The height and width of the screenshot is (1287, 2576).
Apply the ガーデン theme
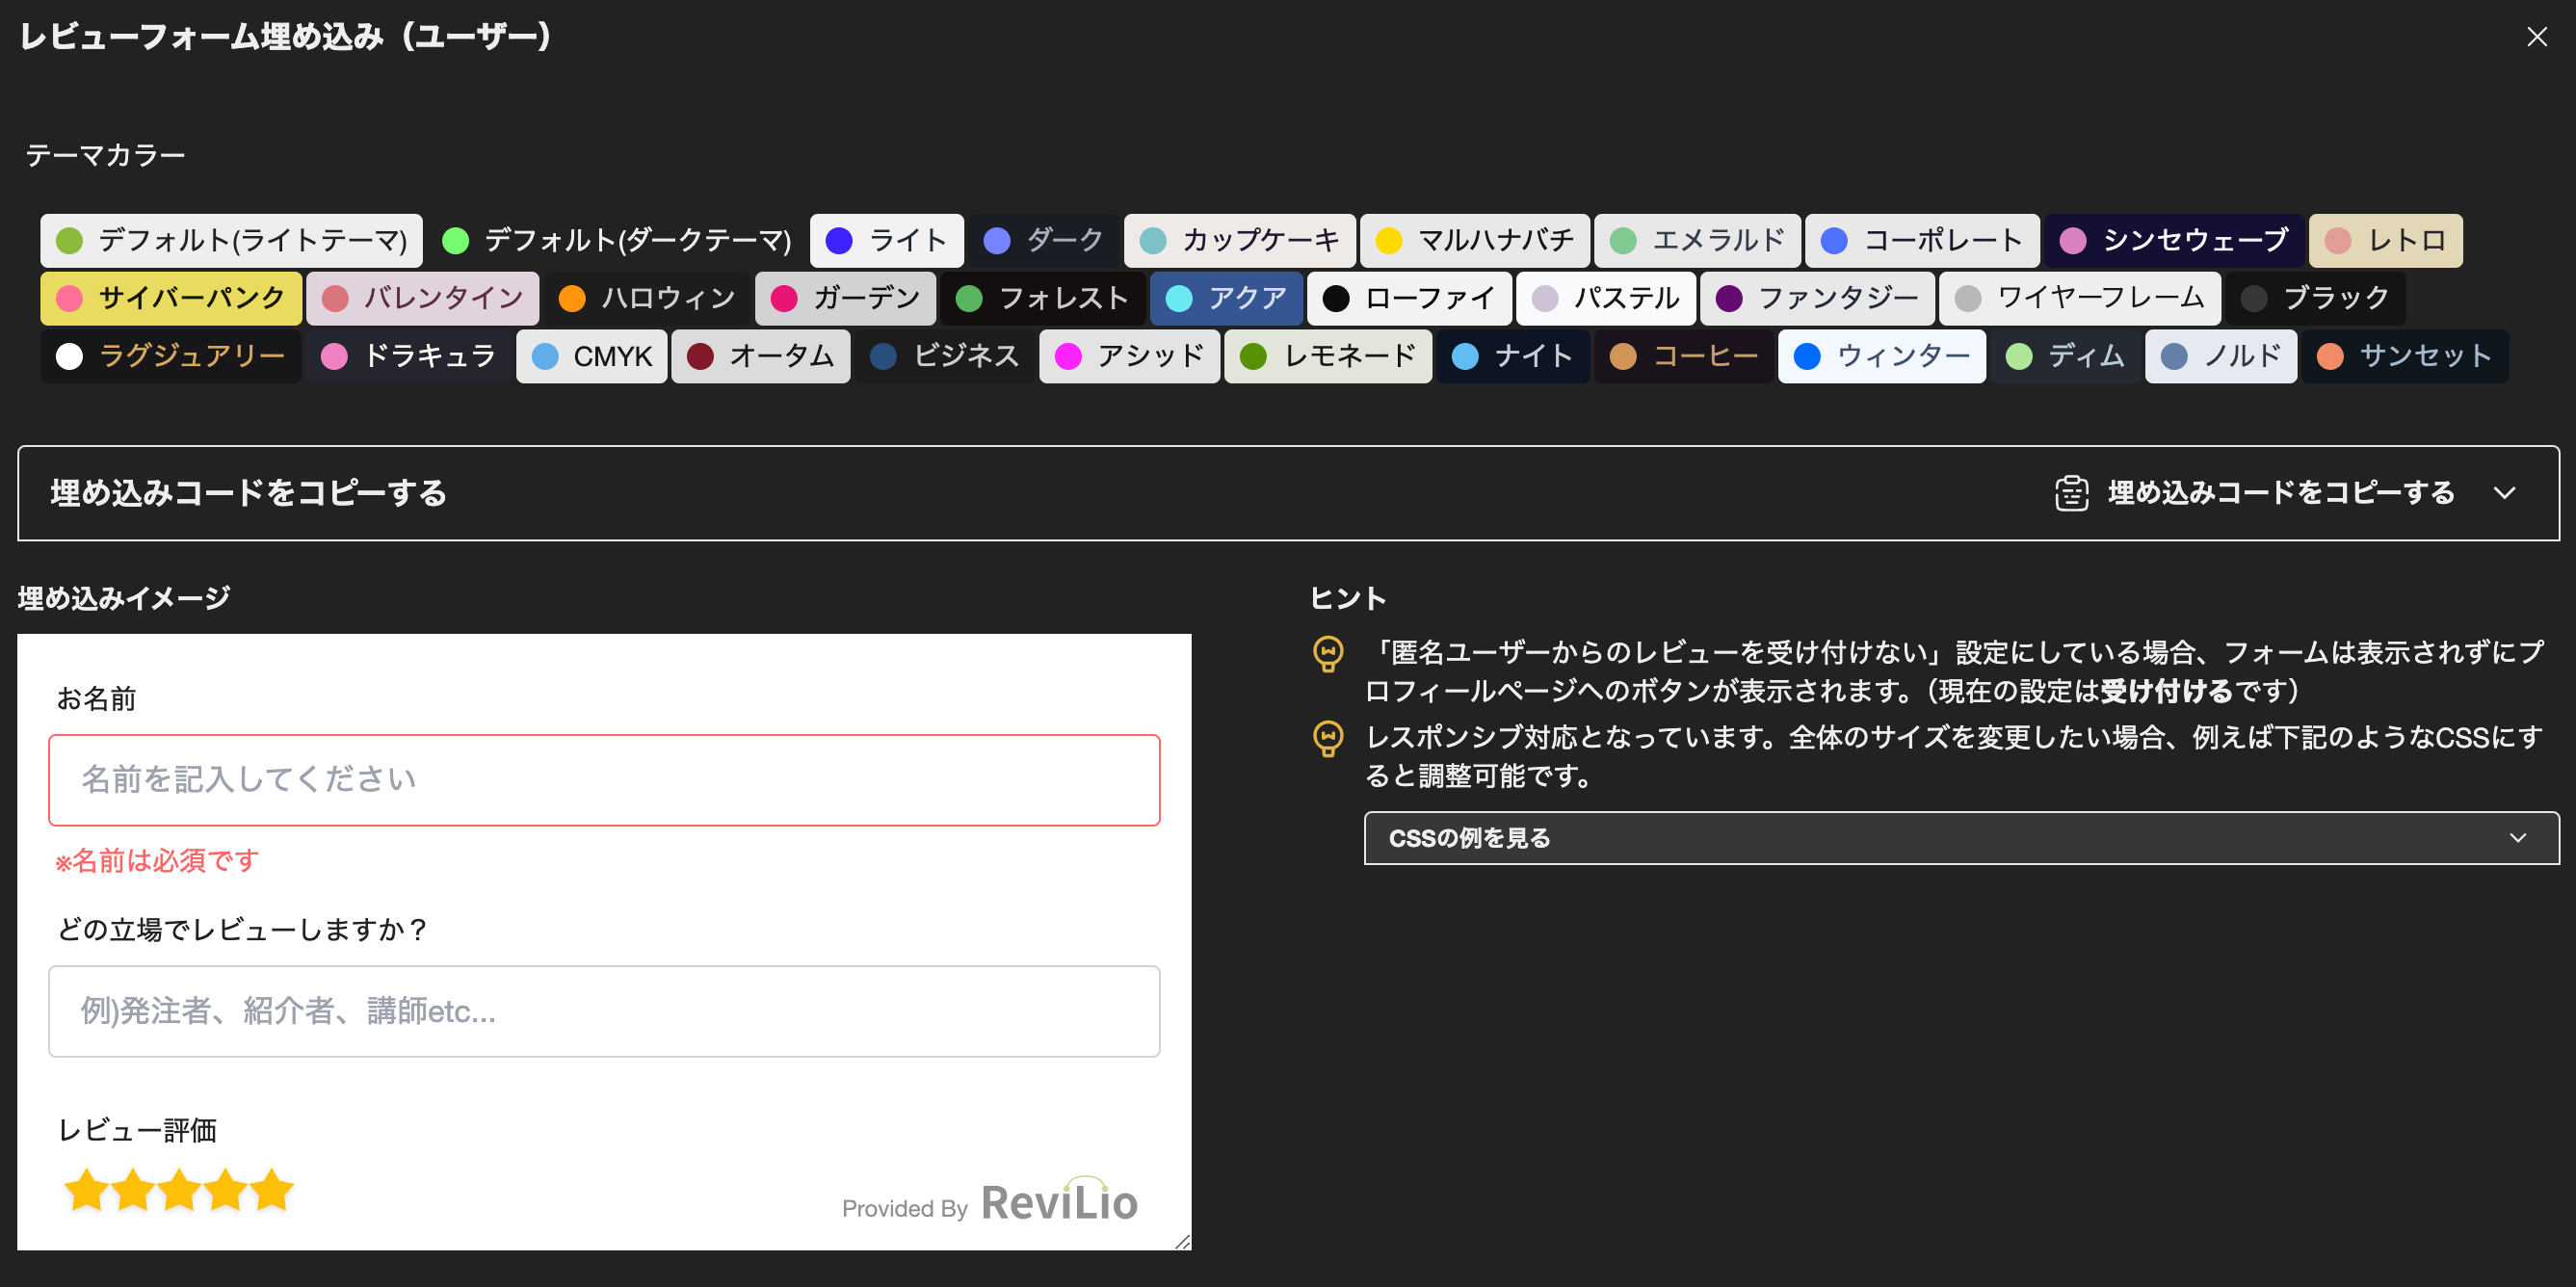tap(845, 298)
